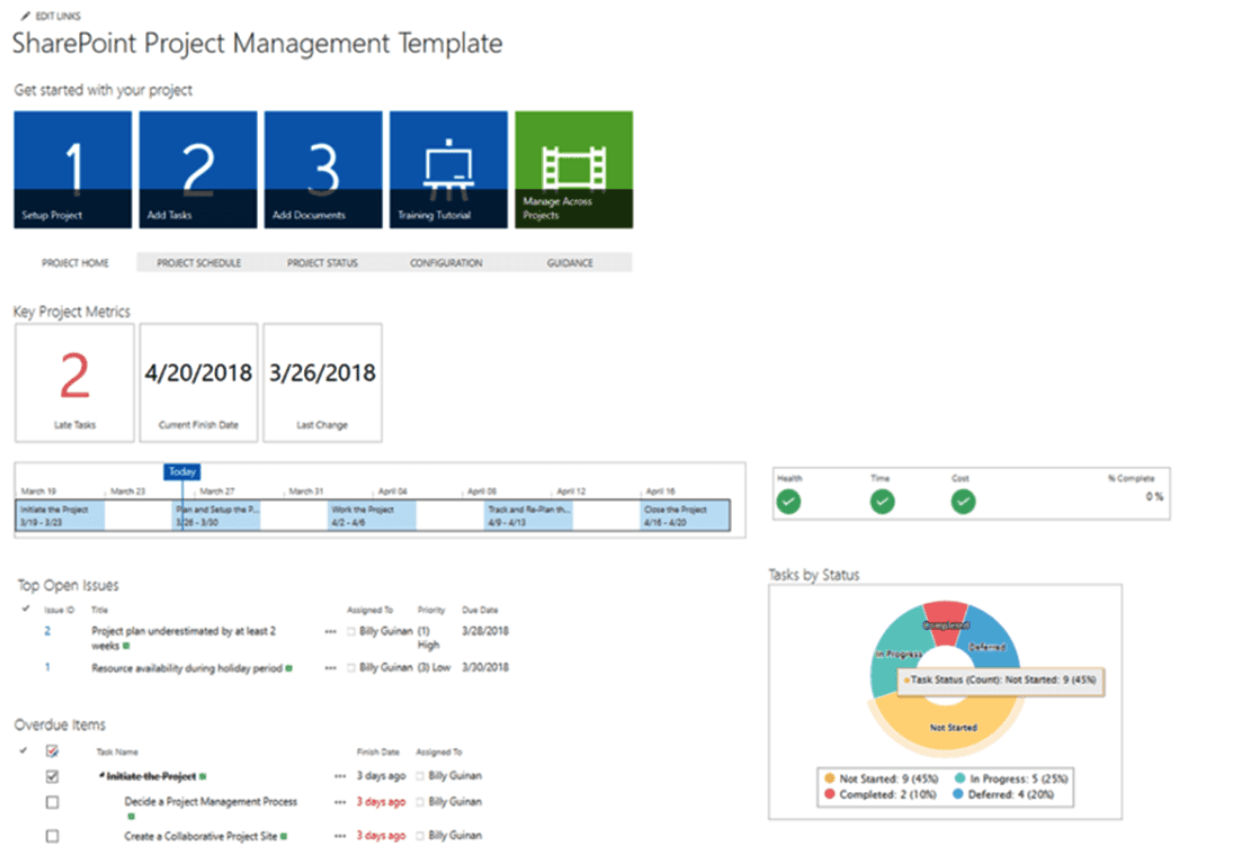Click the Last Change 3/26/2018 tile
Viewport: 1252px width, 856px height.
[322, 382]
